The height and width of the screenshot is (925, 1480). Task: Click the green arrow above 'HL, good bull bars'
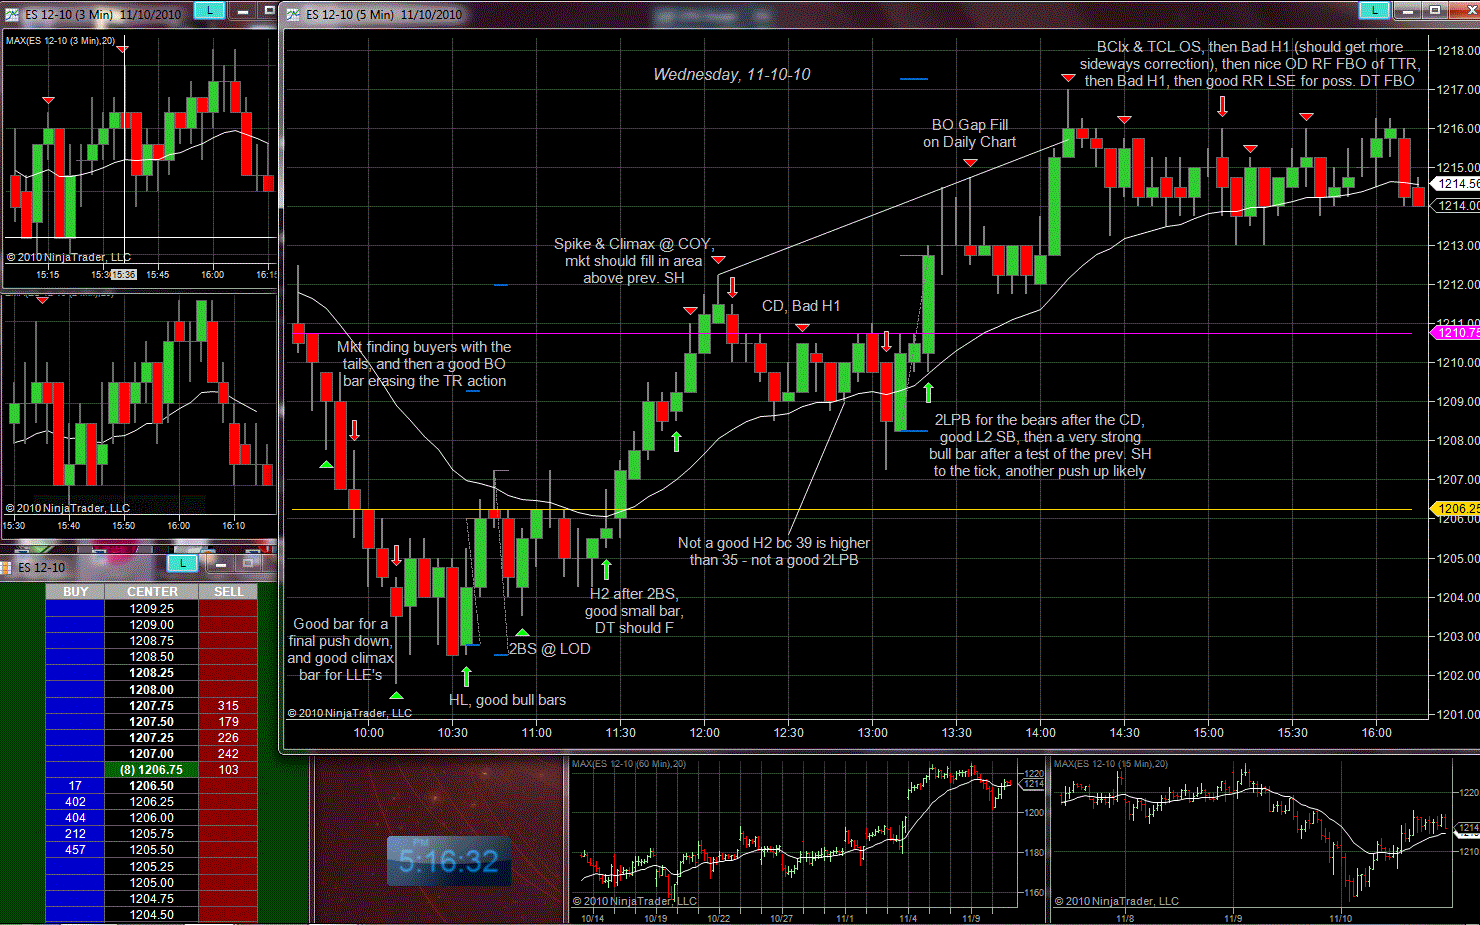tap(466, 677)
